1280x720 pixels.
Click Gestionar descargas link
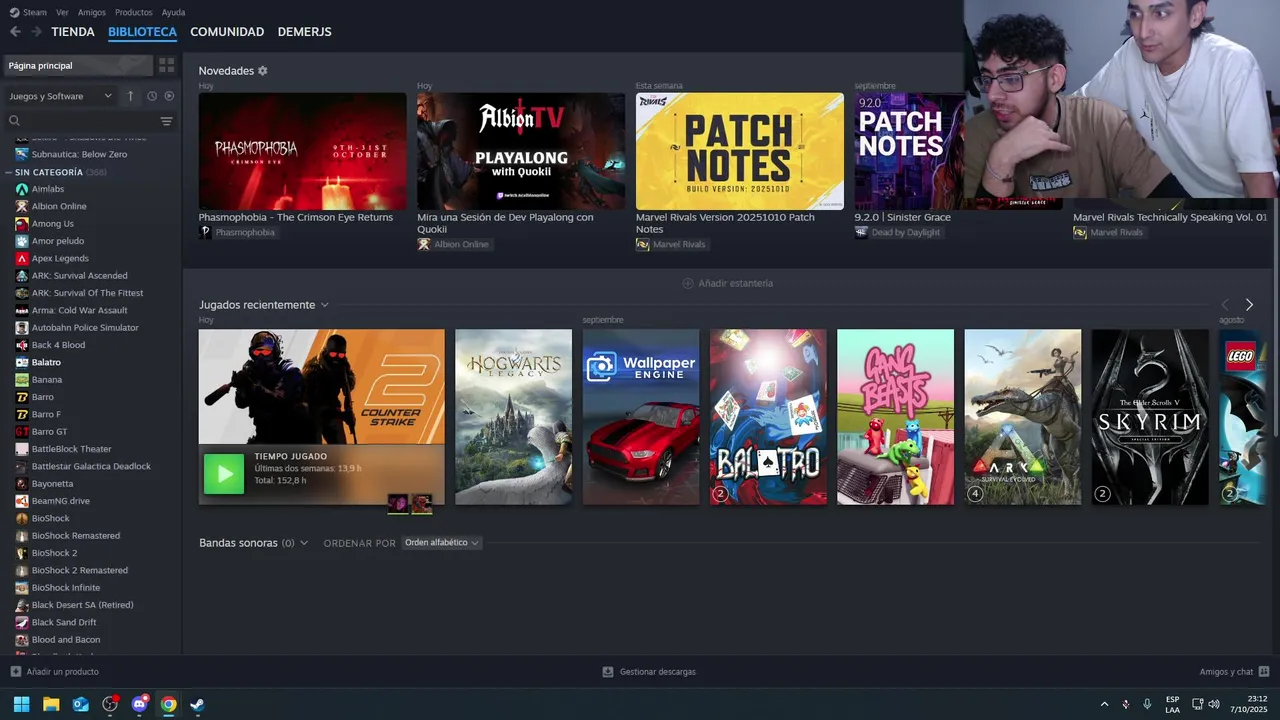tap(657, 672)
